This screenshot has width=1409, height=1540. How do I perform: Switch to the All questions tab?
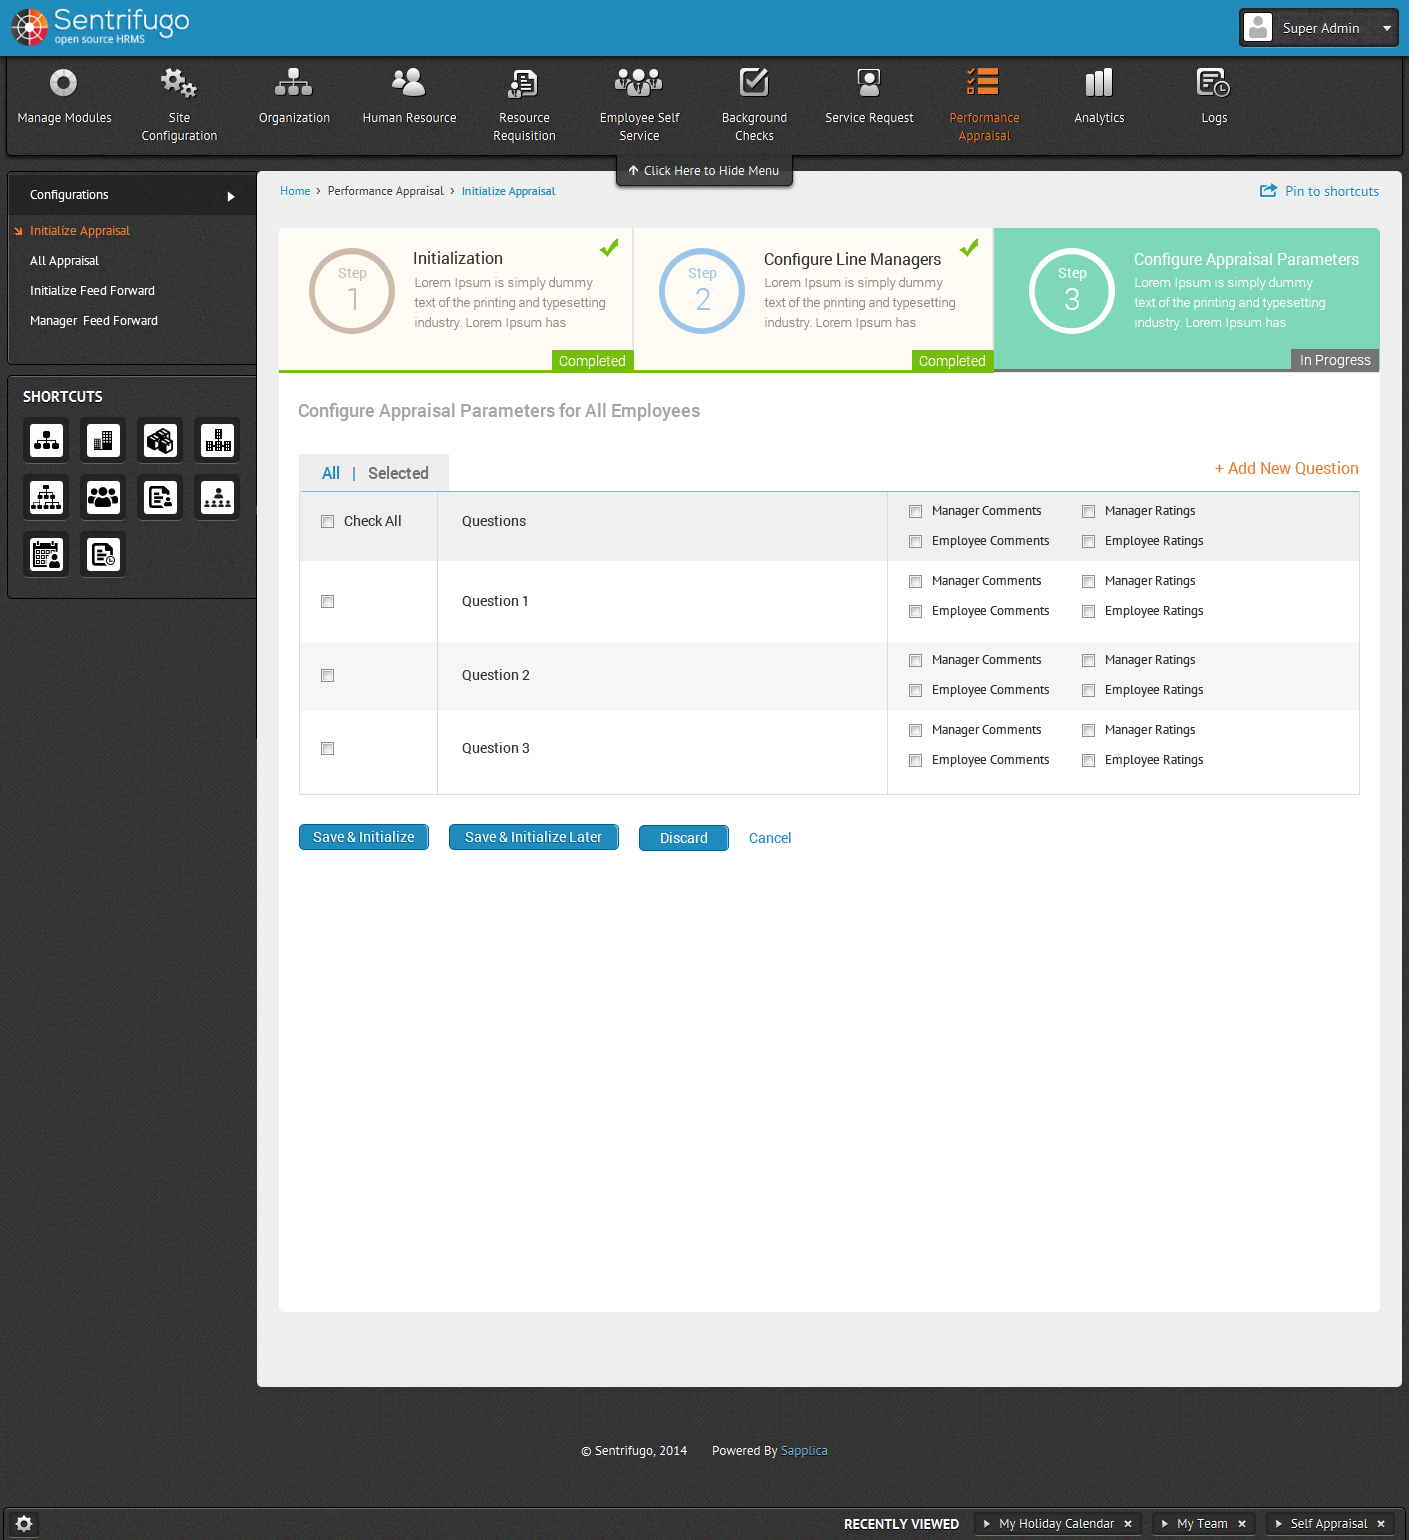331,473
